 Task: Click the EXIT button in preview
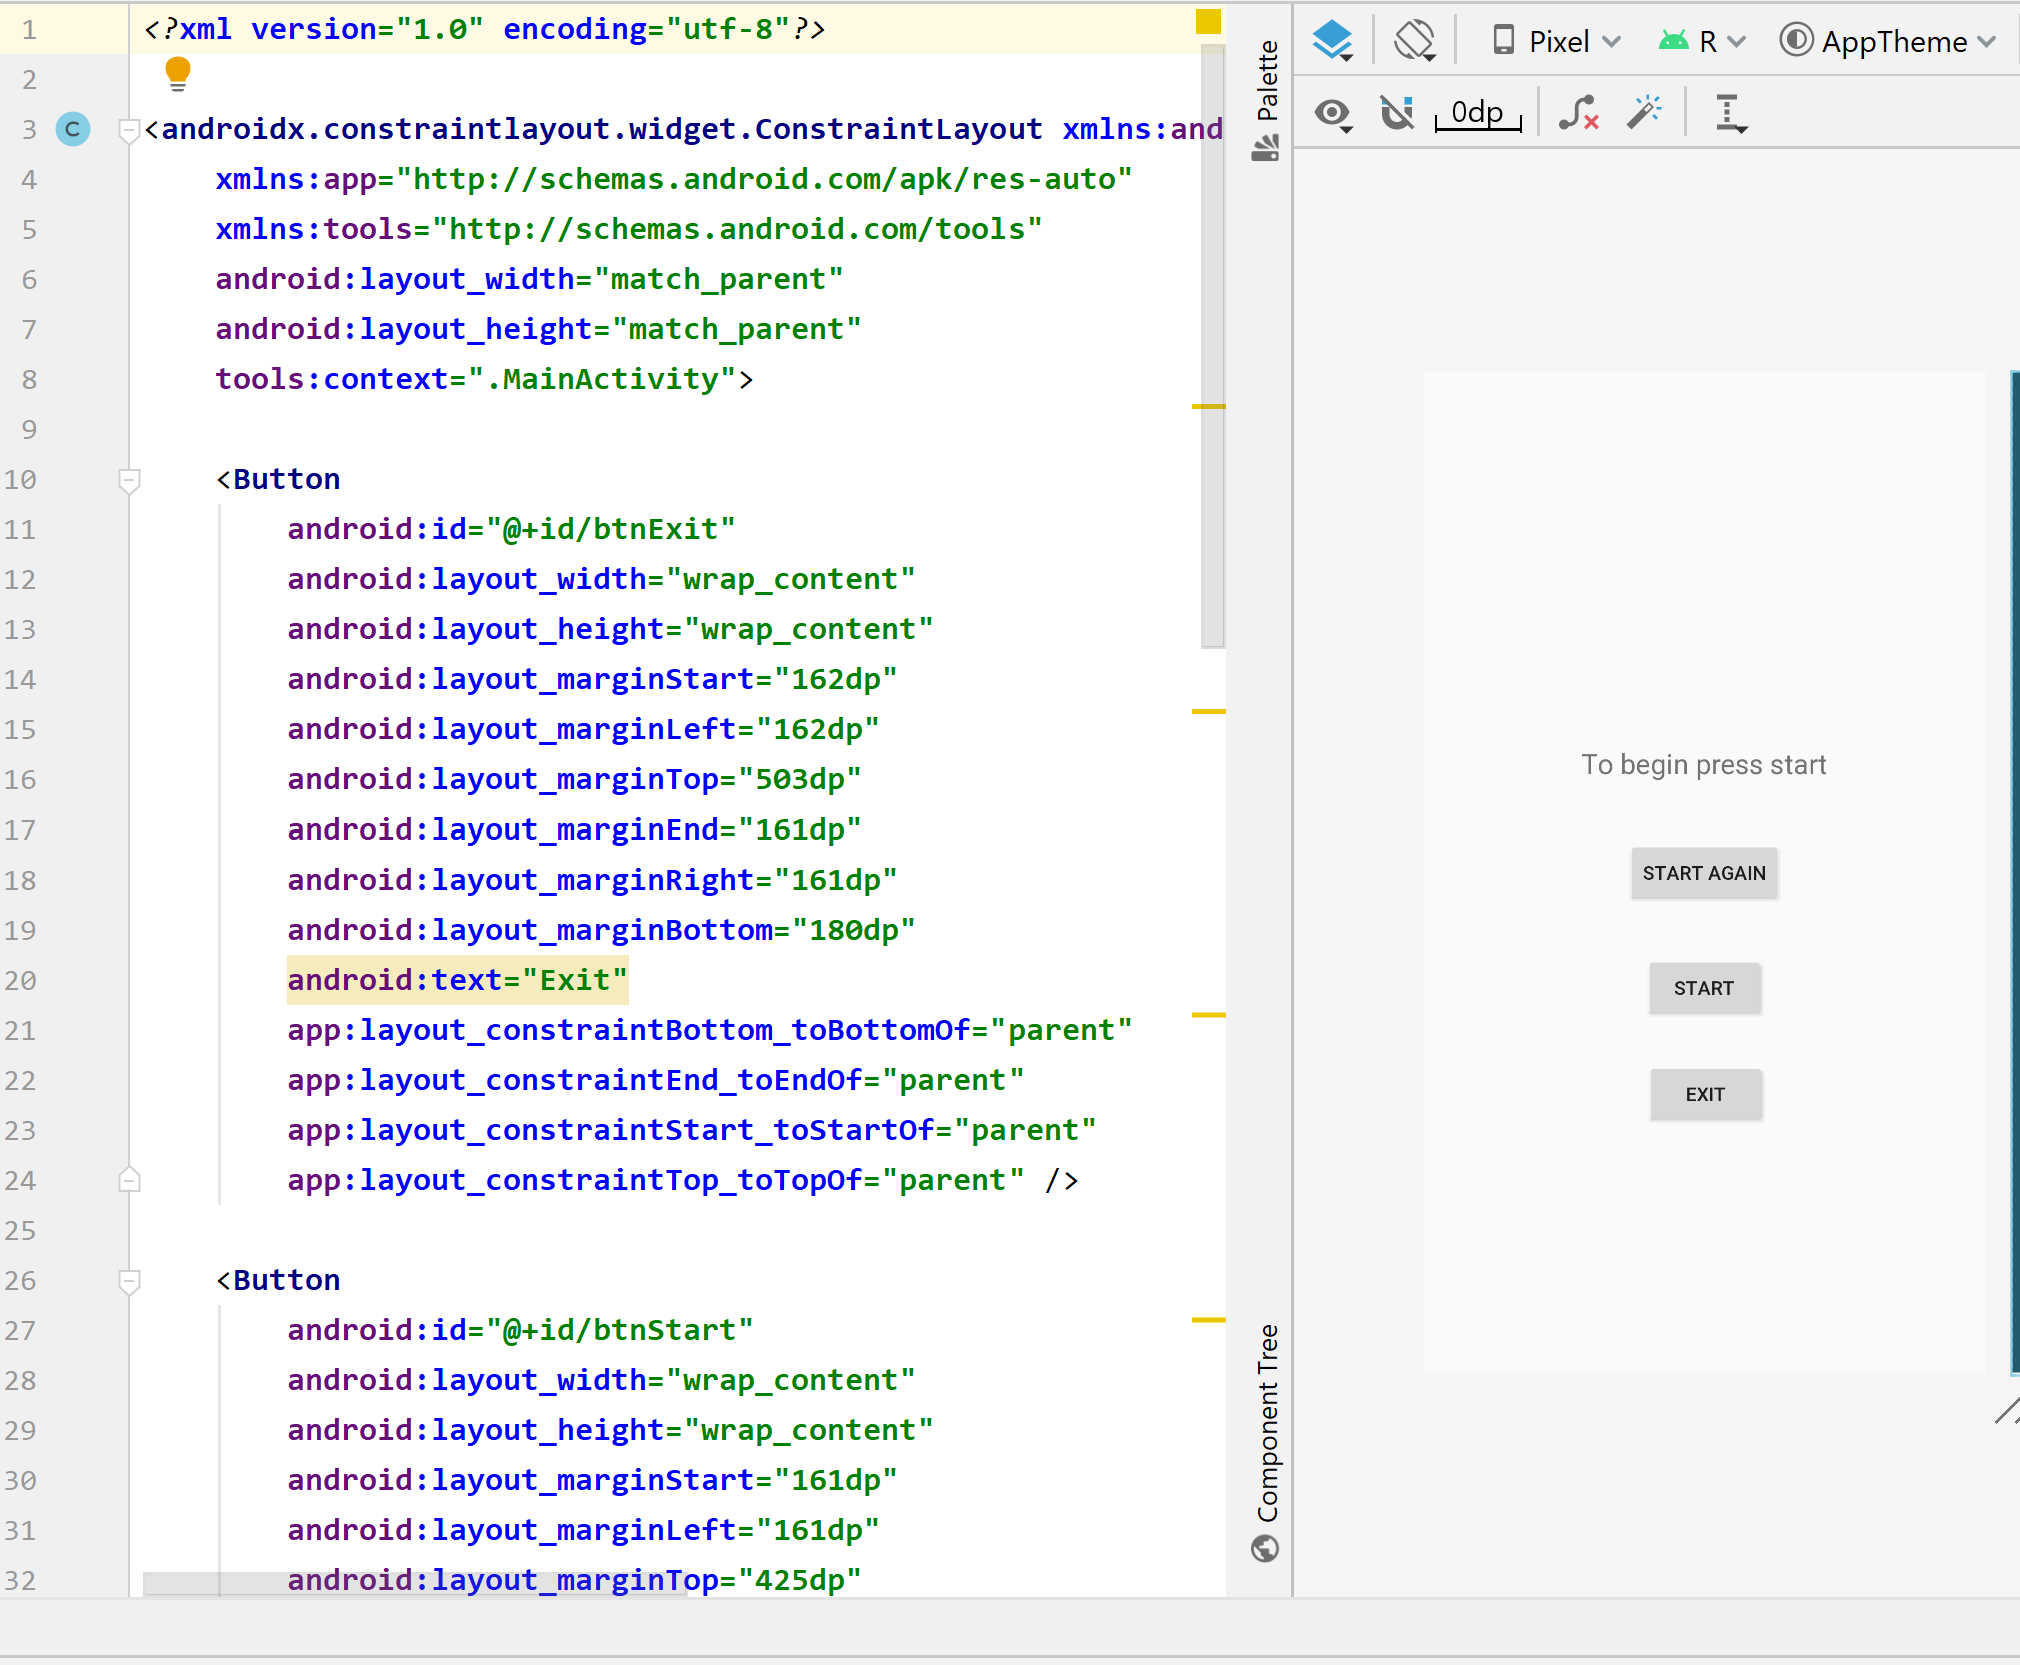click(x=1705, y=1094)
